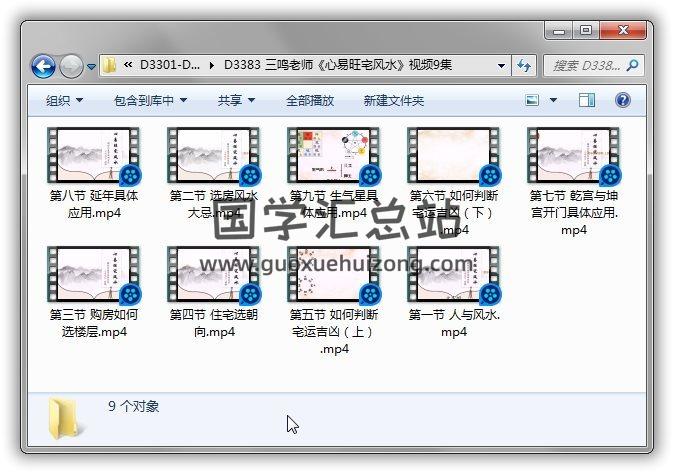Image resolution: width=674 pixels, height=474 pixels.
Task: Open the 组织 menu
Action: [x=64, y=100]
